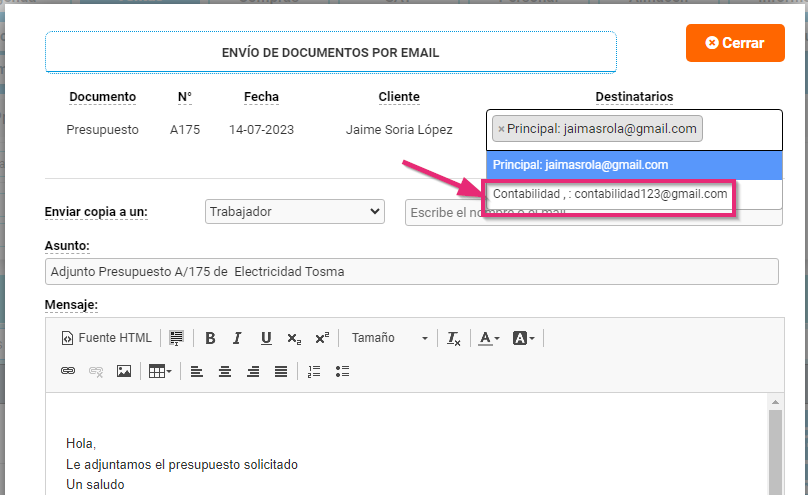Toggle underline formatting

(x=266, y=338)
